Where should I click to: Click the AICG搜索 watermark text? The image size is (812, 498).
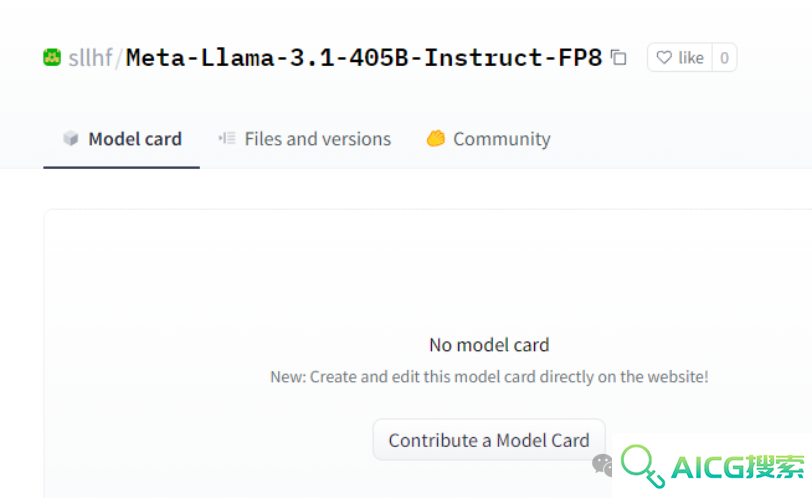tap(737, 467)
